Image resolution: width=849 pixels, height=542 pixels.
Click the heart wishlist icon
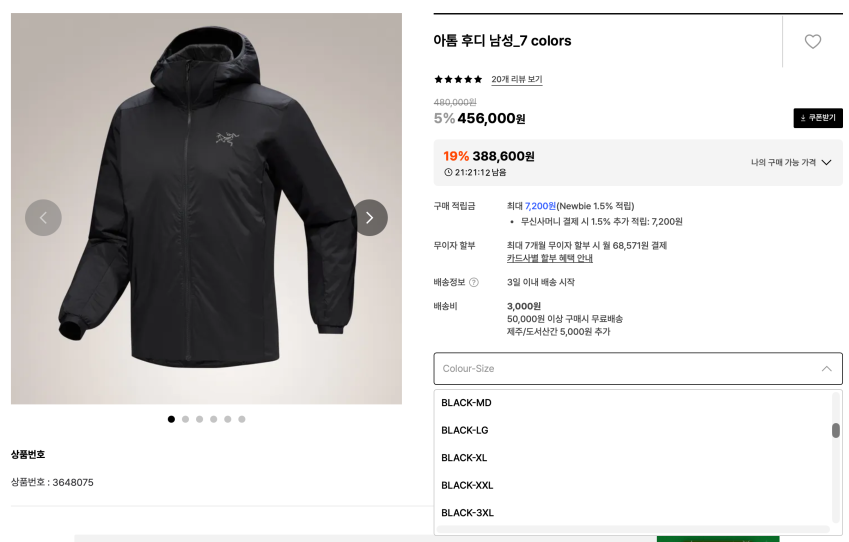tap(813, 42)
